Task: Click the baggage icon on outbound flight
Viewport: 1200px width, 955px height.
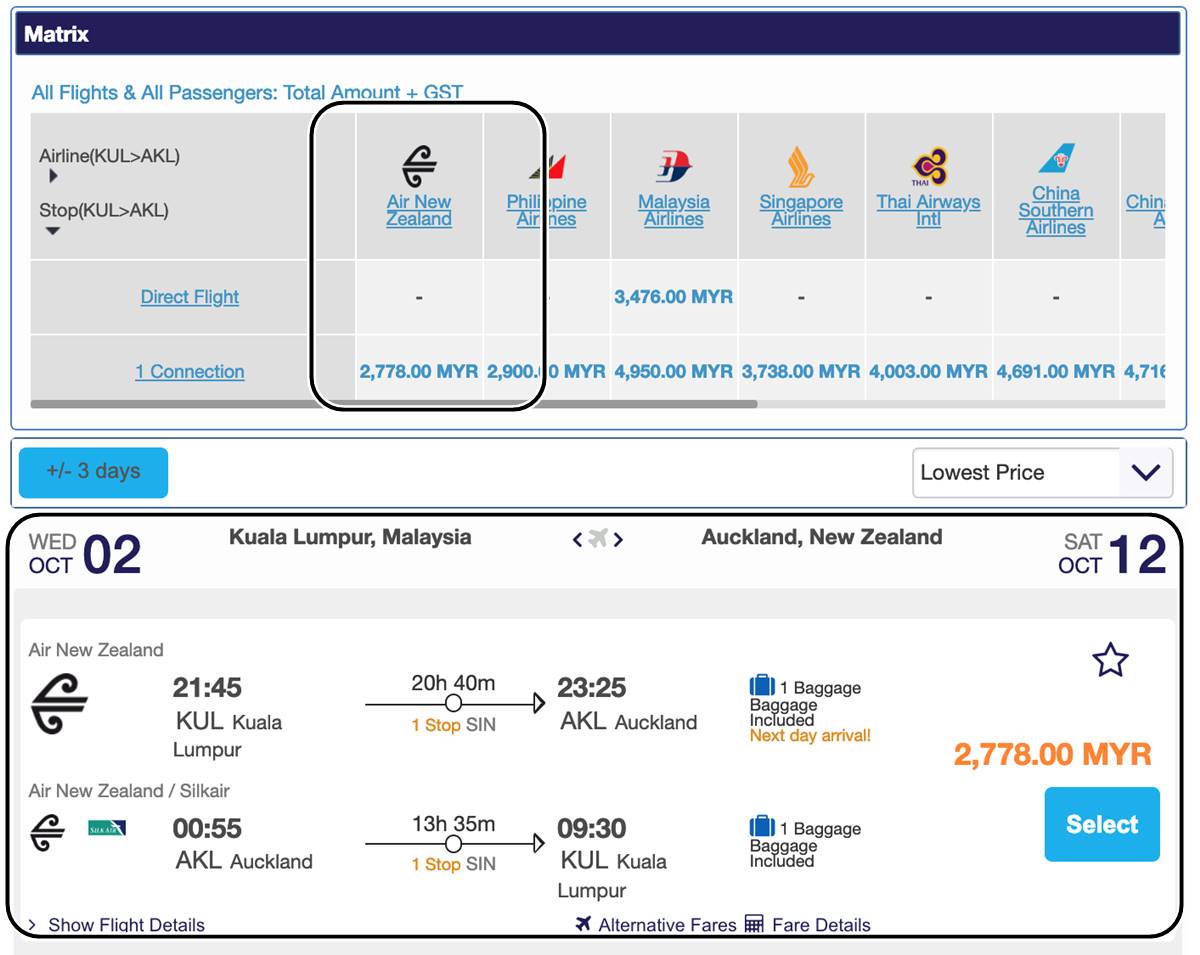Action: tap(762, 686)
